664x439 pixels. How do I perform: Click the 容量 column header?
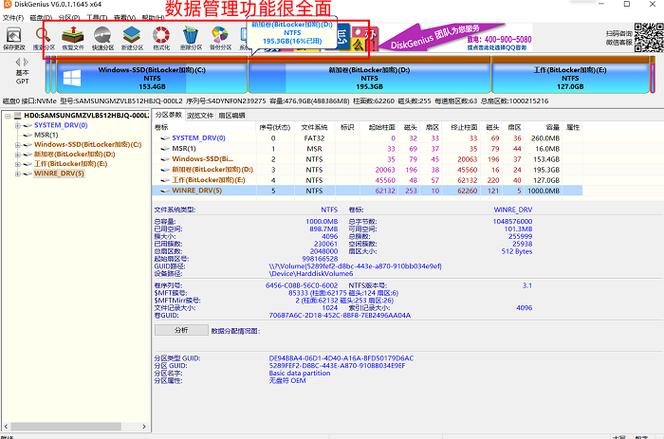tap(552, 127)
